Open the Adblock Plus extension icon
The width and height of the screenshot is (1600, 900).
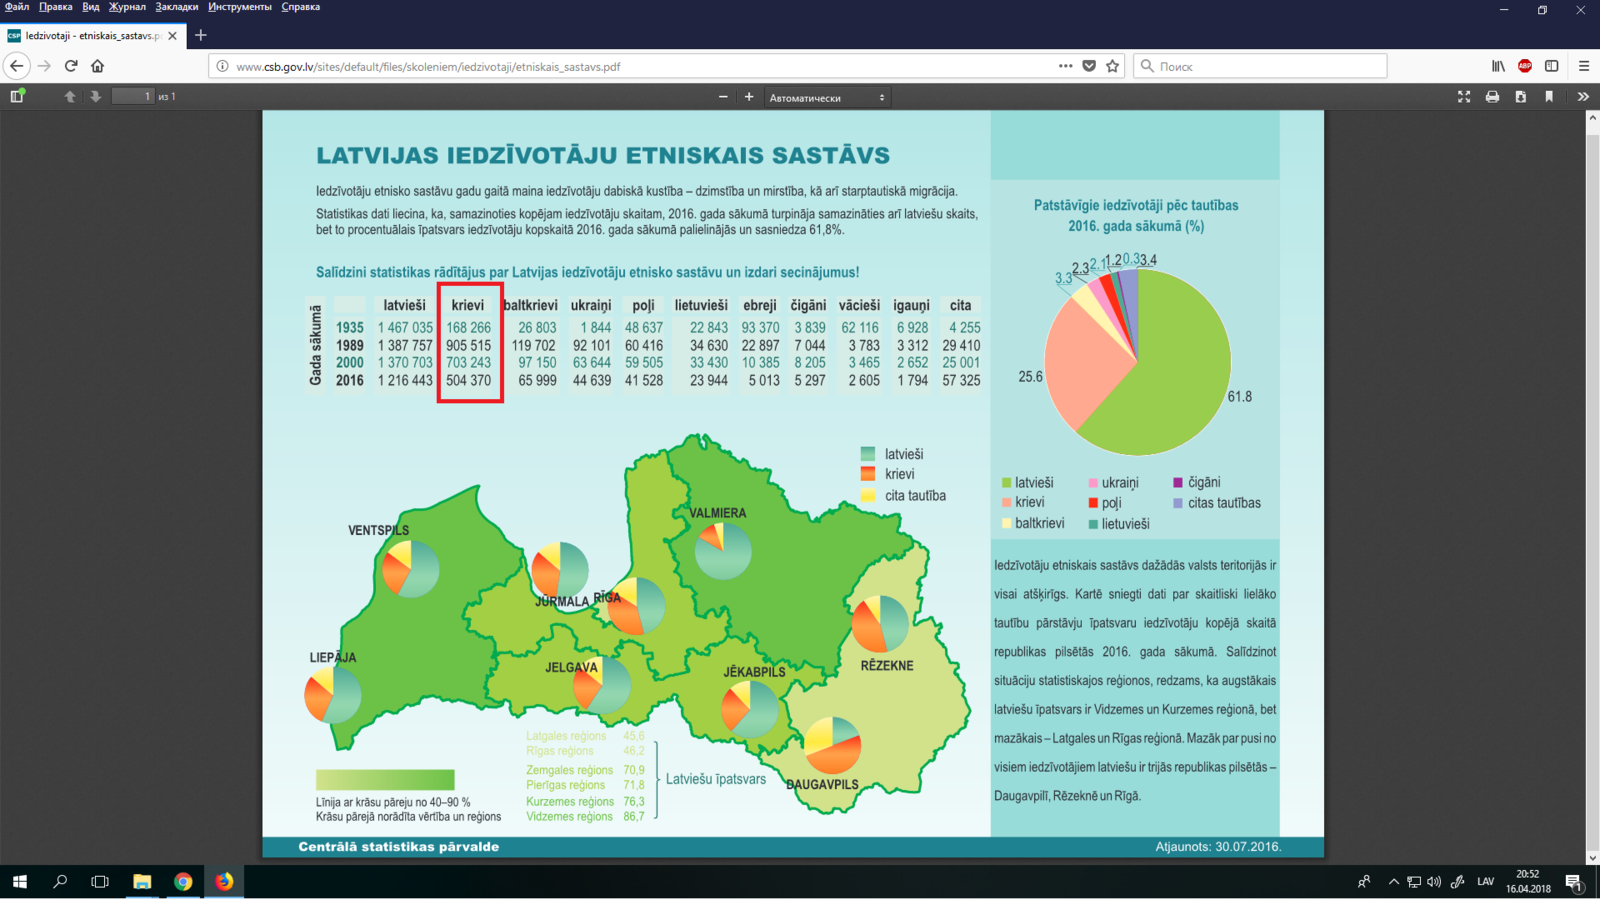coord(1525,66)
